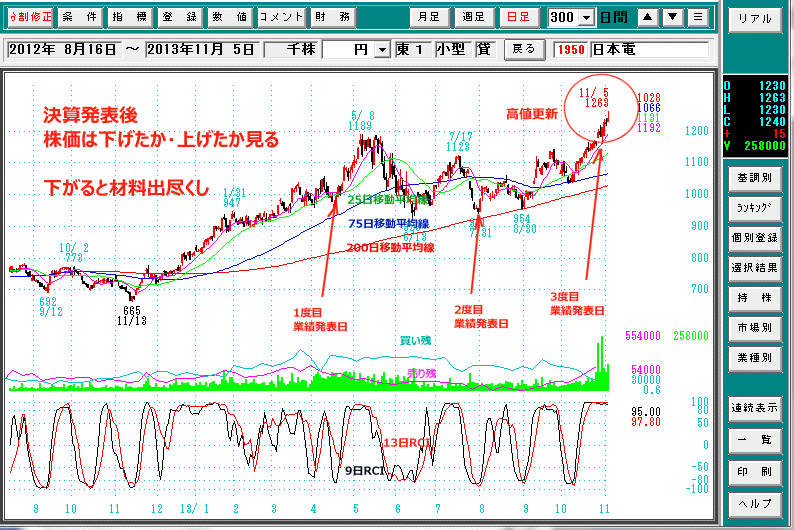Click the 売り残 label in volume pane
This screenshot has height=530, width=794.
click(x=421, y=374)
